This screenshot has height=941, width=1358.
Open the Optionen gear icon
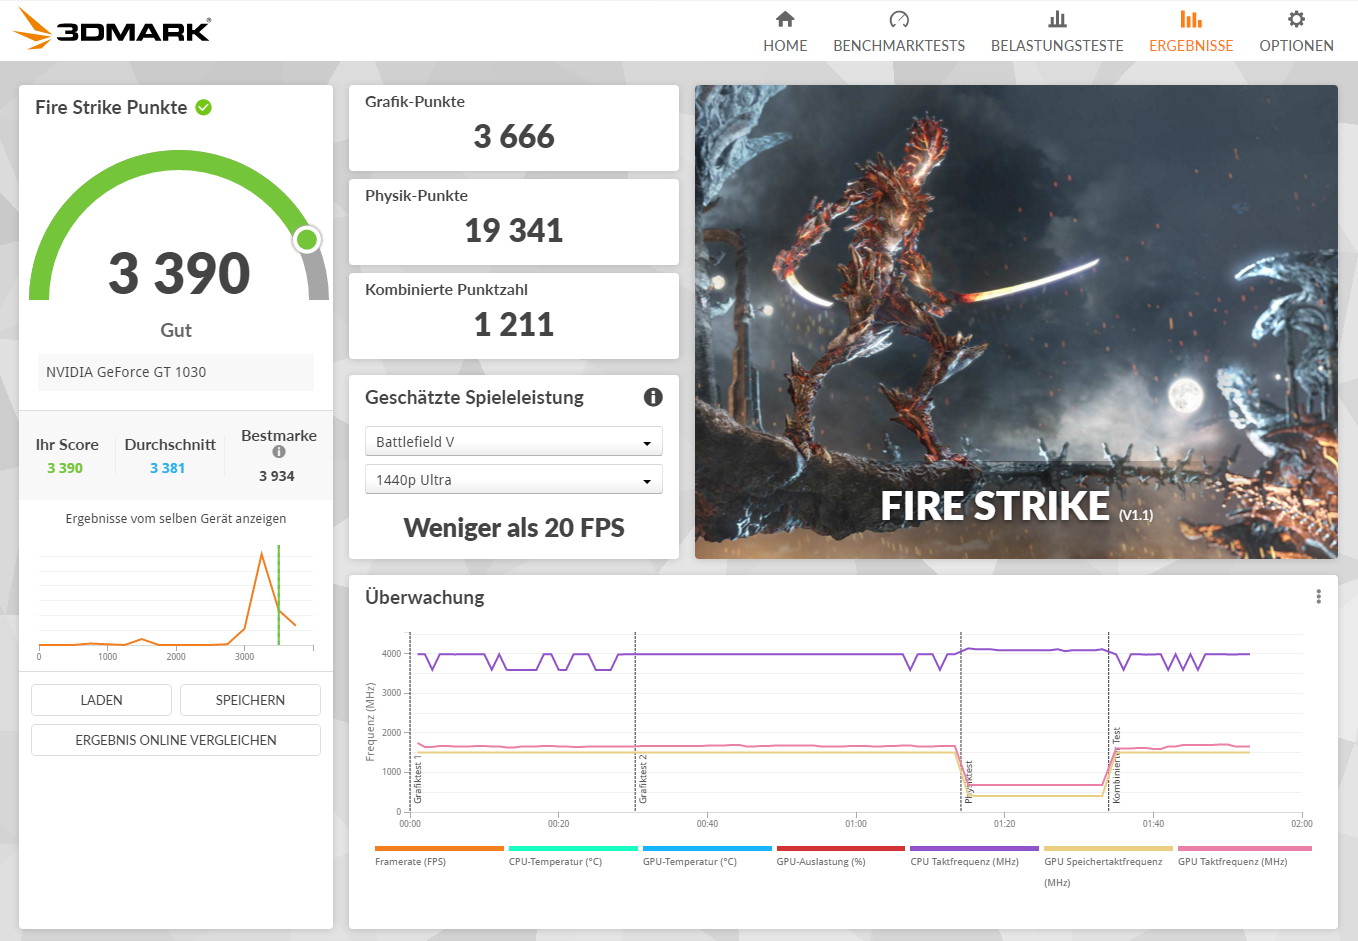[x=1296, y=19]
